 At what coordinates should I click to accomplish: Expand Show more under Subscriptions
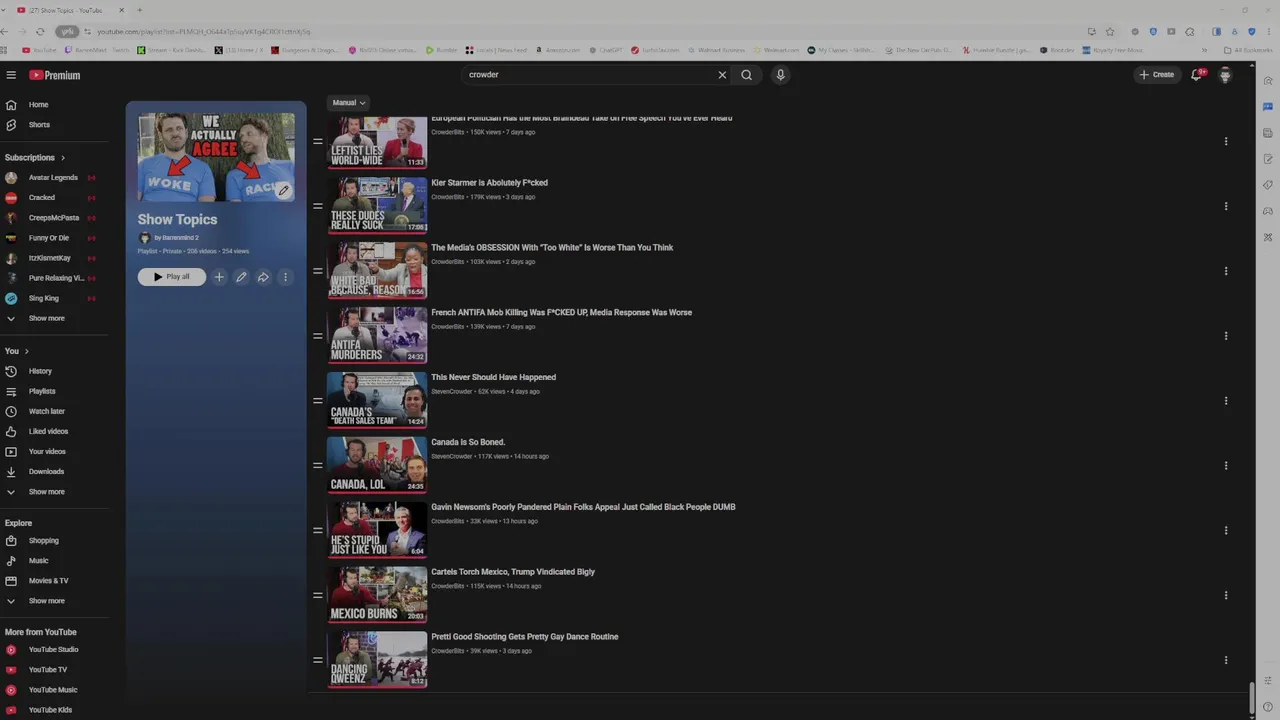click(x=46, y=318)
